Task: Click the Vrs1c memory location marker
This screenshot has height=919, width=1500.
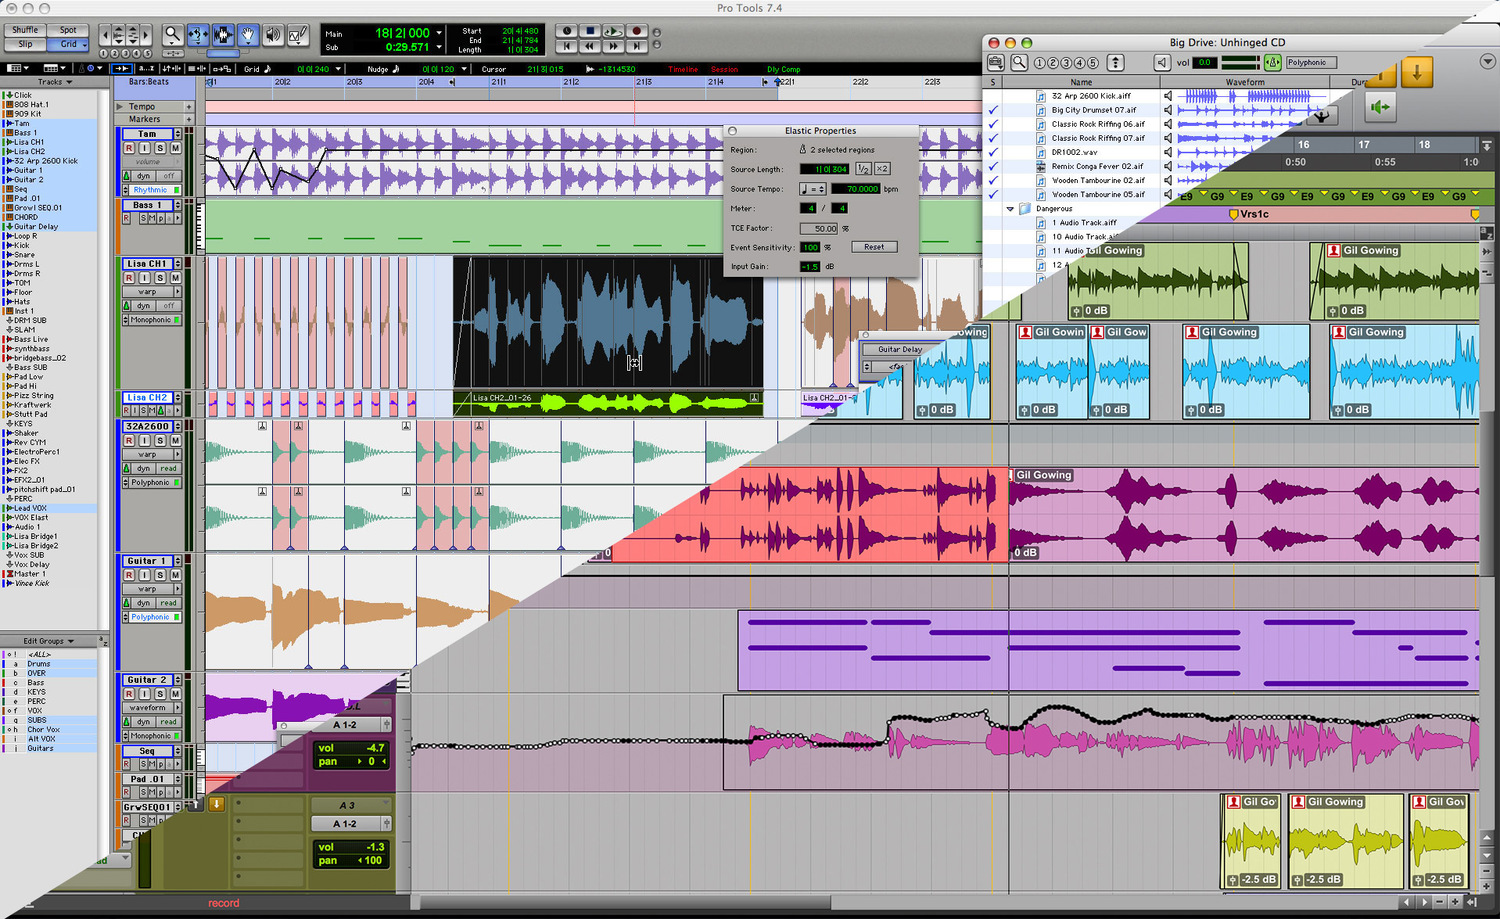Action: click(1234, 214)
